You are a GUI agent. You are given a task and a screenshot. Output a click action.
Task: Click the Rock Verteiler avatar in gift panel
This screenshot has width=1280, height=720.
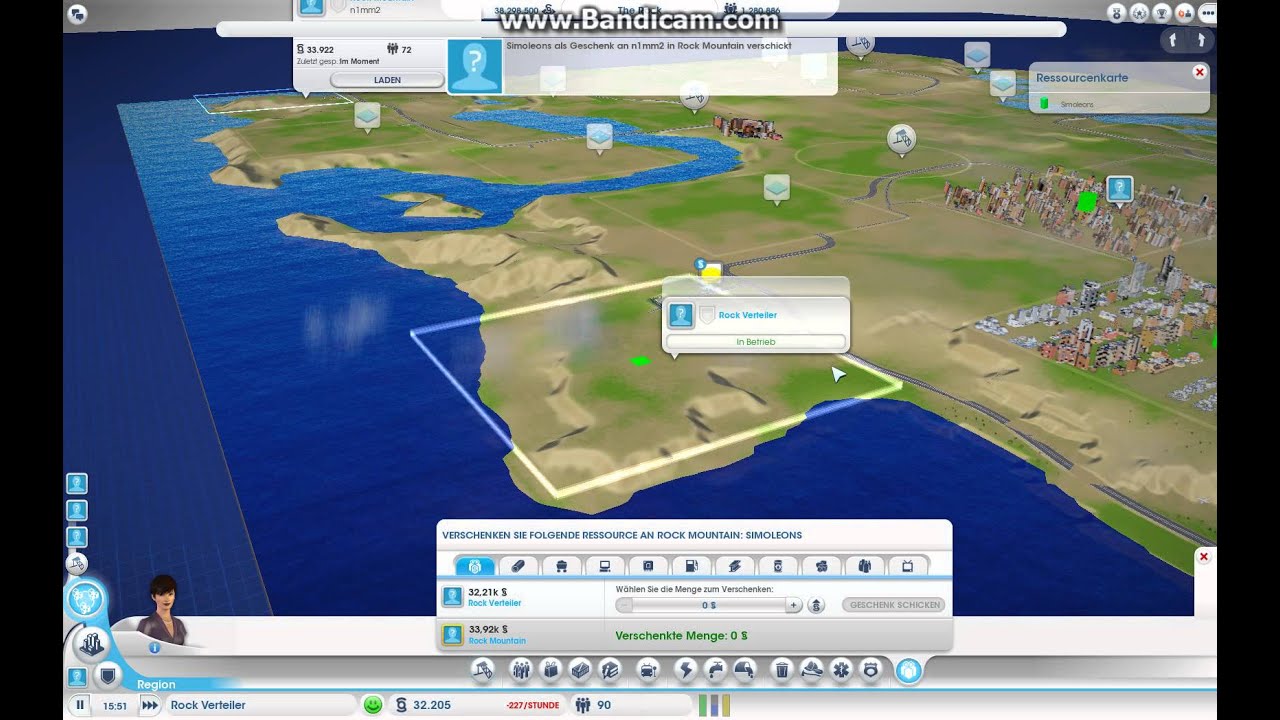(x=452, y=597)
